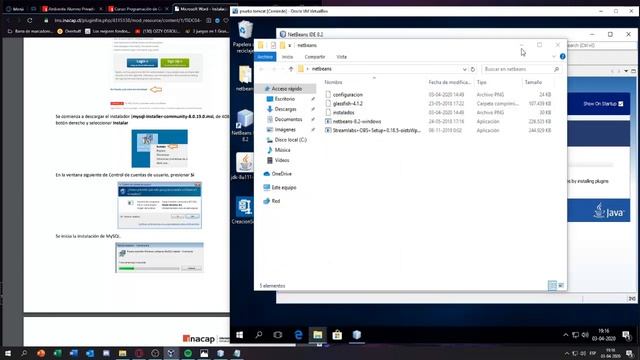The height and width of the screenshot is (360, 640).
Task: Expand the Explorer ribbon with the chevron
Action: pyautogui.click(x=554, y=56)
